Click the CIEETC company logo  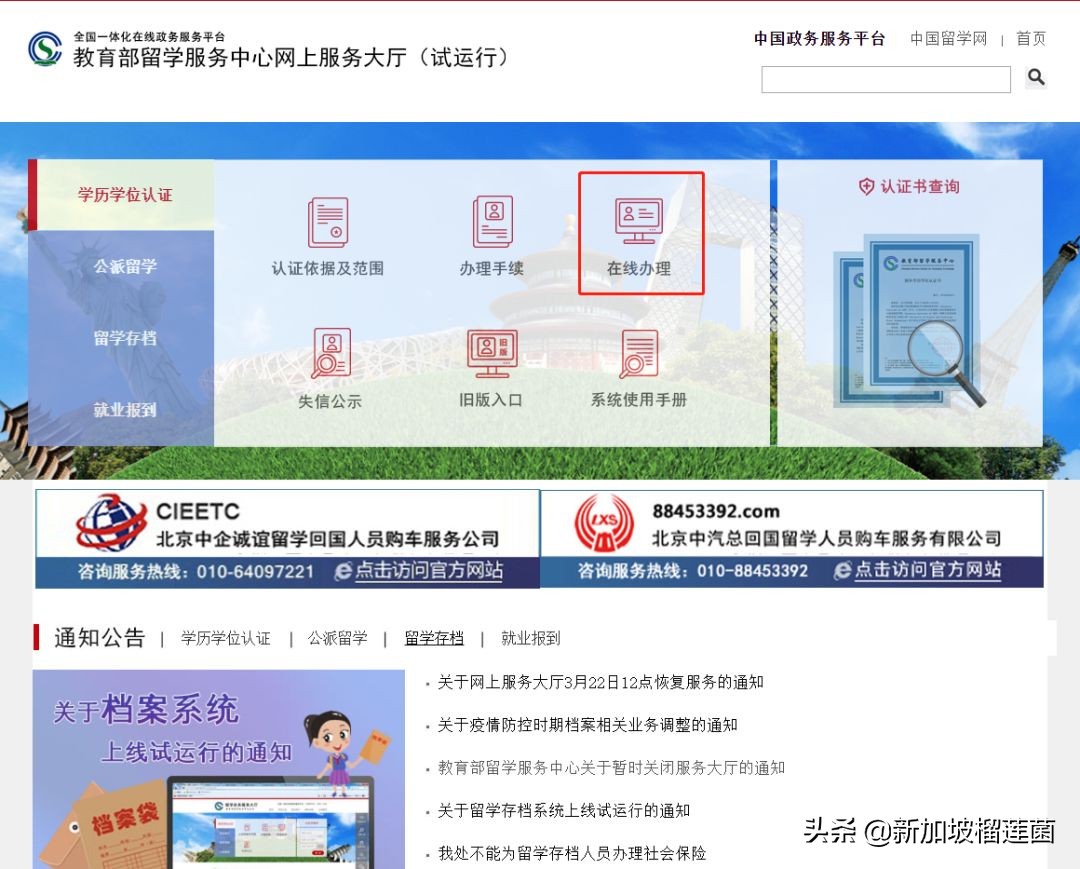[101, 517]
